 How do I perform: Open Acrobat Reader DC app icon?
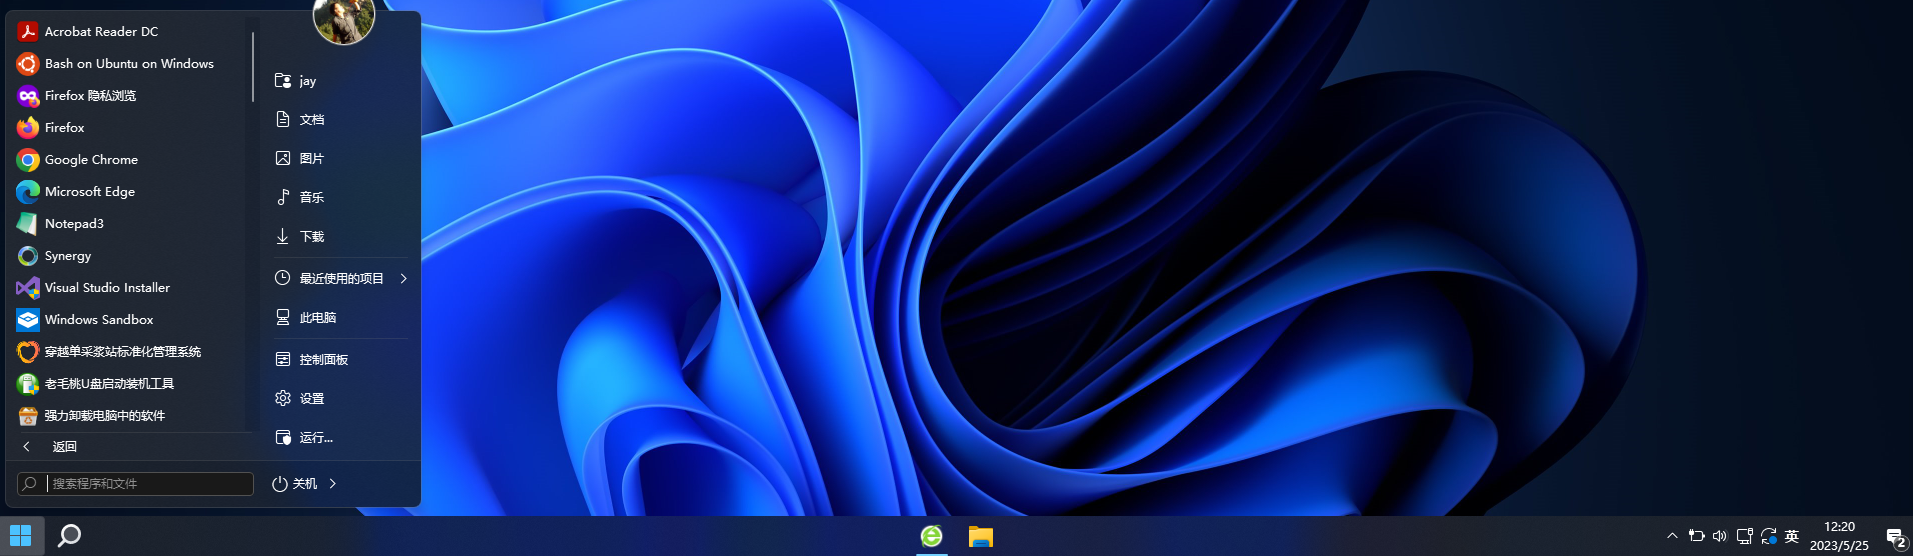click(x=28, y=31)
